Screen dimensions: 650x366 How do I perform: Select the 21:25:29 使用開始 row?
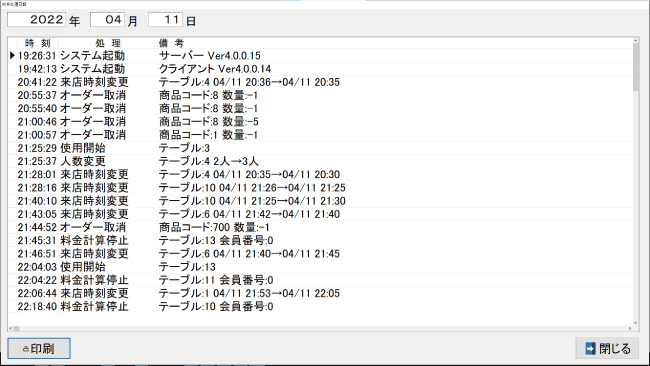[320, 148]
